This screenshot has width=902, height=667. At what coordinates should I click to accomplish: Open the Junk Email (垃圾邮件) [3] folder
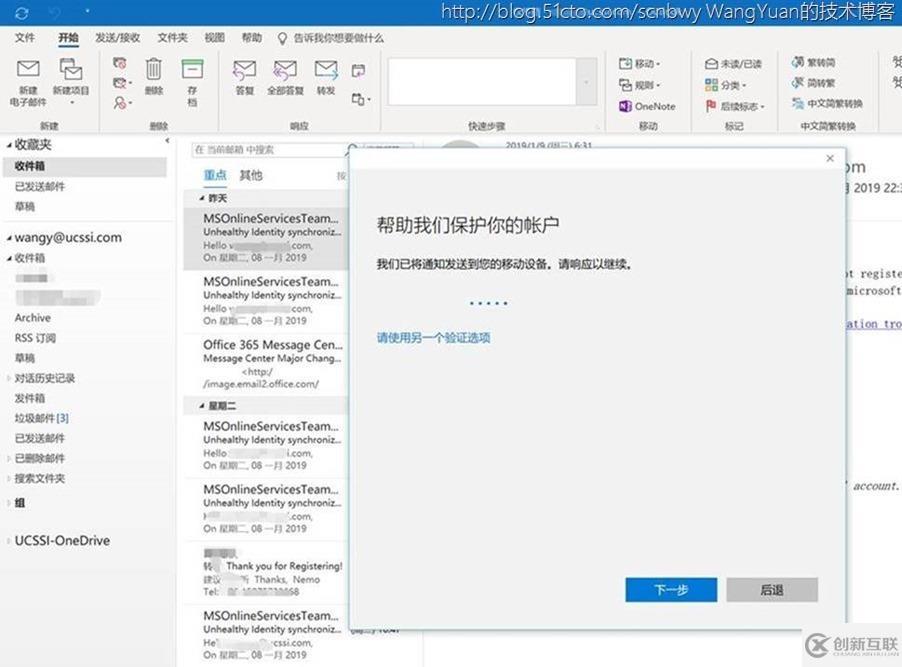point(41,418)
